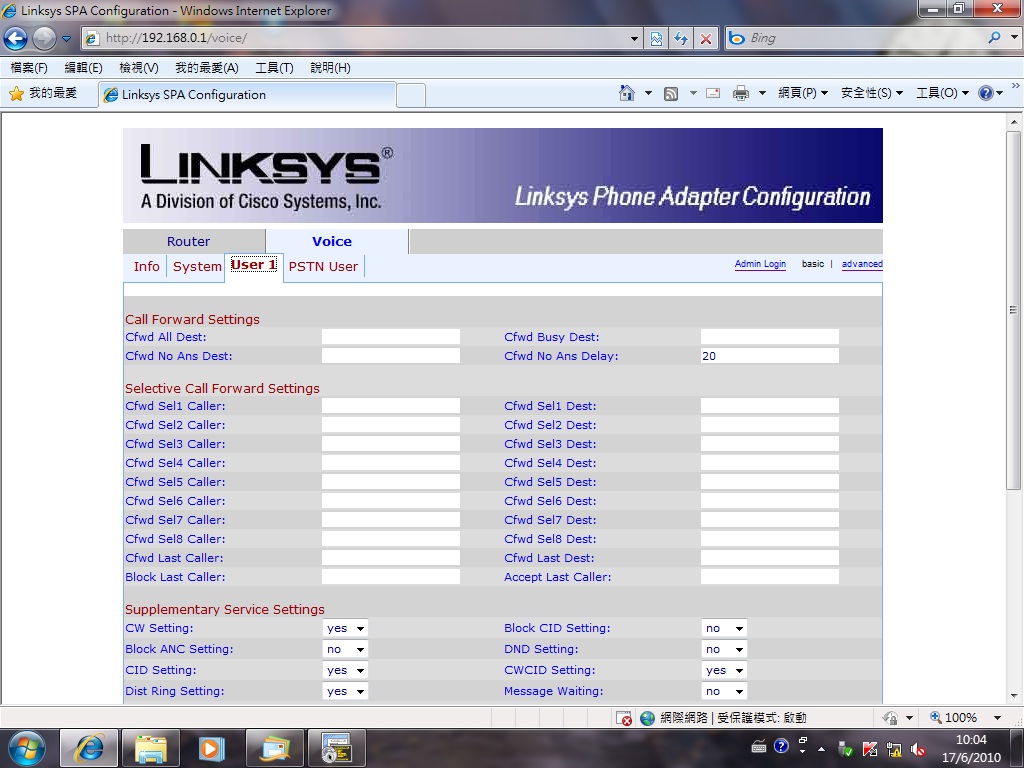Viewport: 1024px width, 768px height.
Task: Open the 編輯(E) menu
Action: click(83, 68)
